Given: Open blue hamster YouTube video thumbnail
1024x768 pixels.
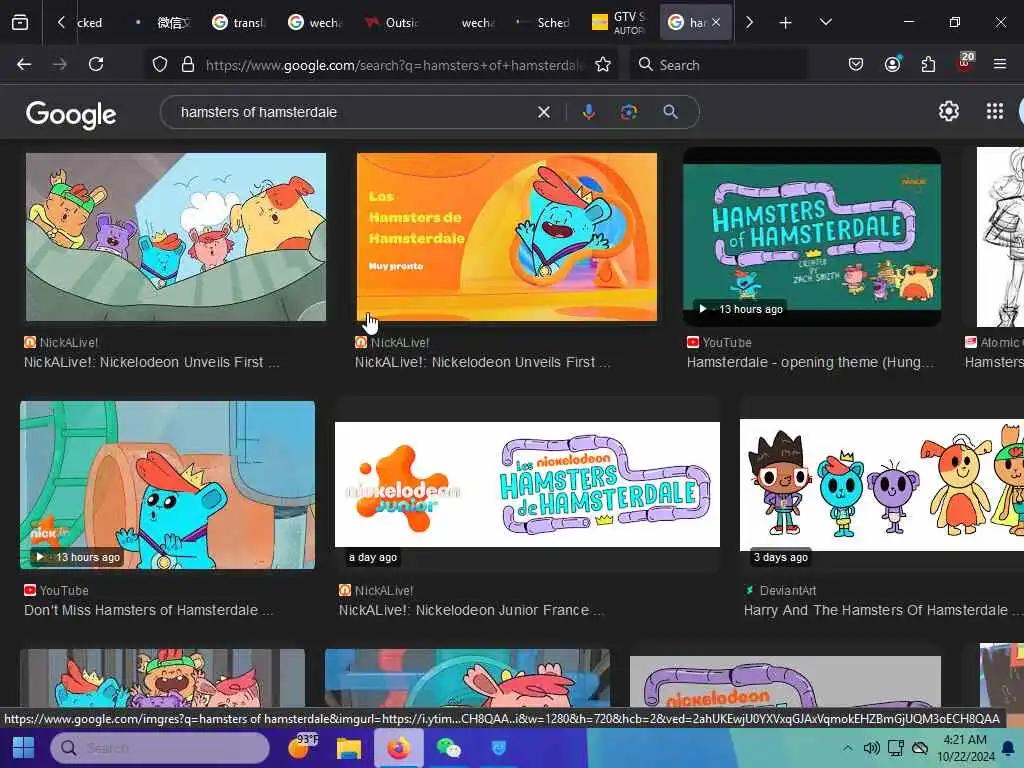Looking at the screenshot, I should [167, 485].
